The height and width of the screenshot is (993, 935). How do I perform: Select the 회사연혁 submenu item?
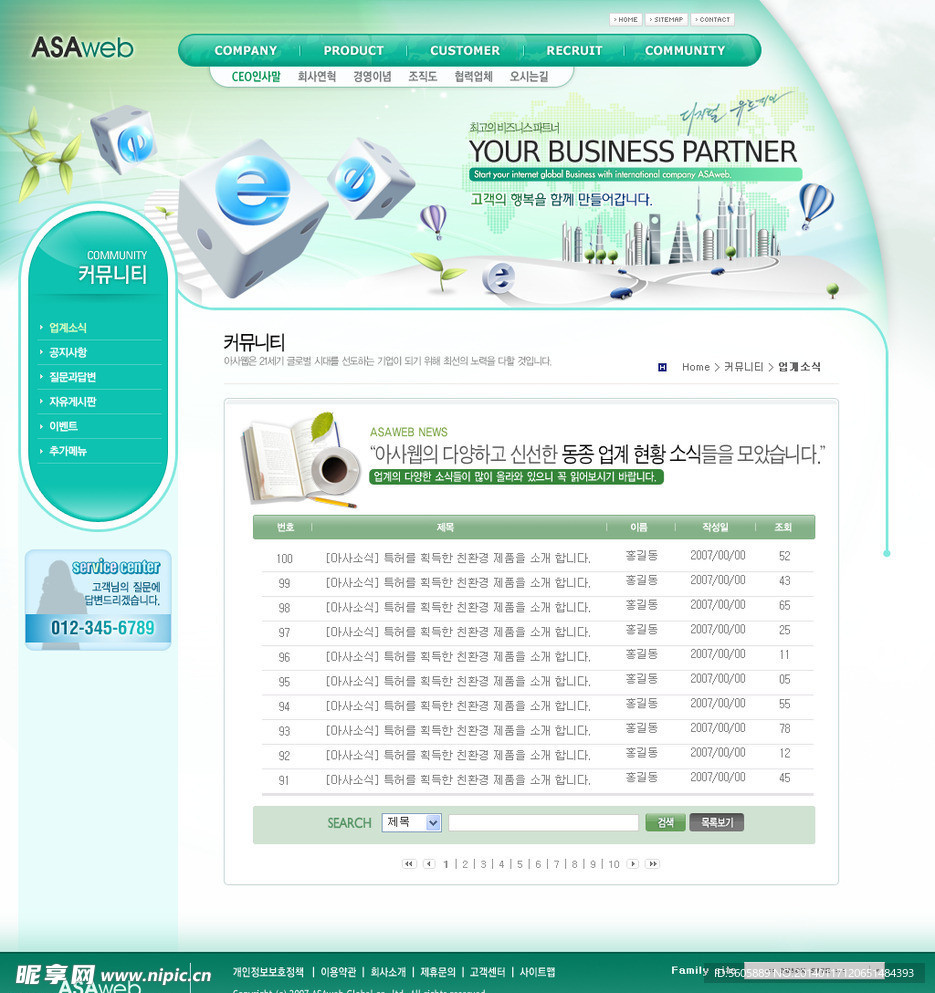click(x=317, y=77)
